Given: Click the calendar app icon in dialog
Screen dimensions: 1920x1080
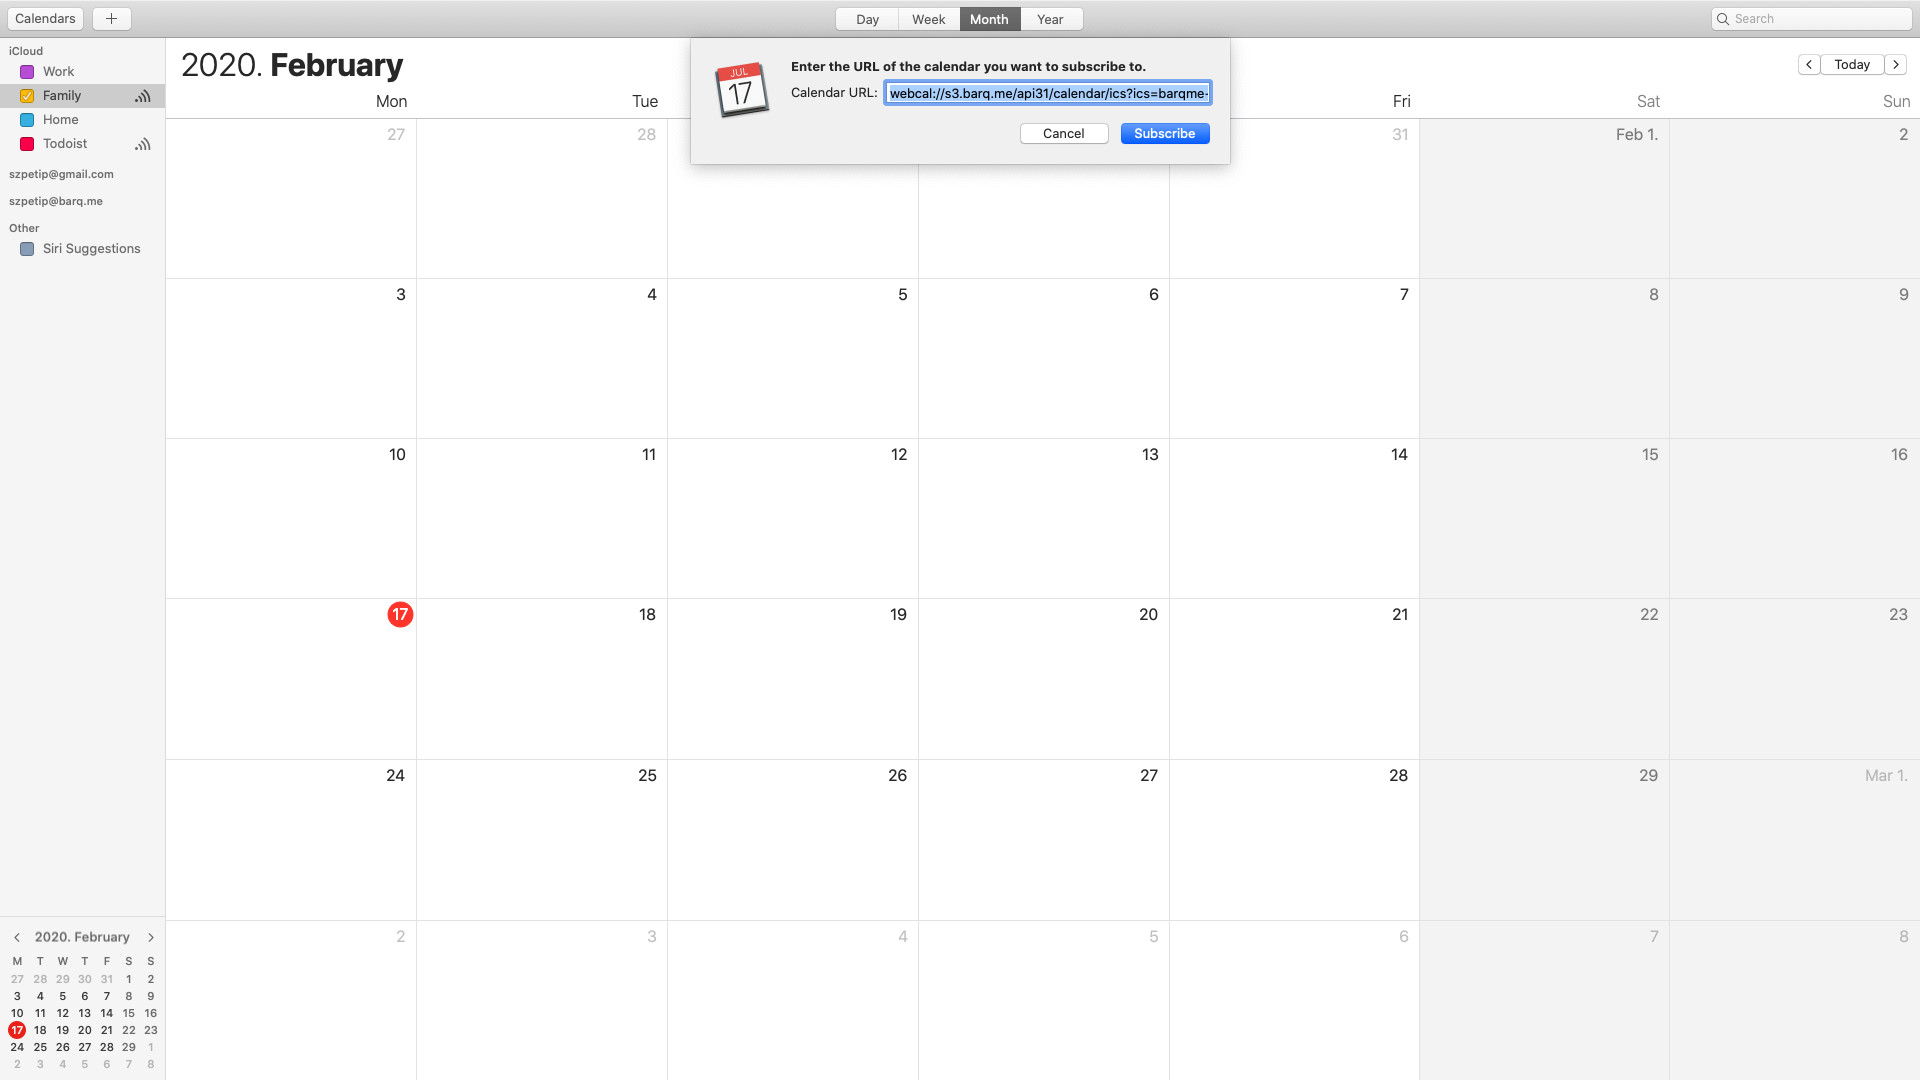Looking at the screenshot, I should coord(741,90).
